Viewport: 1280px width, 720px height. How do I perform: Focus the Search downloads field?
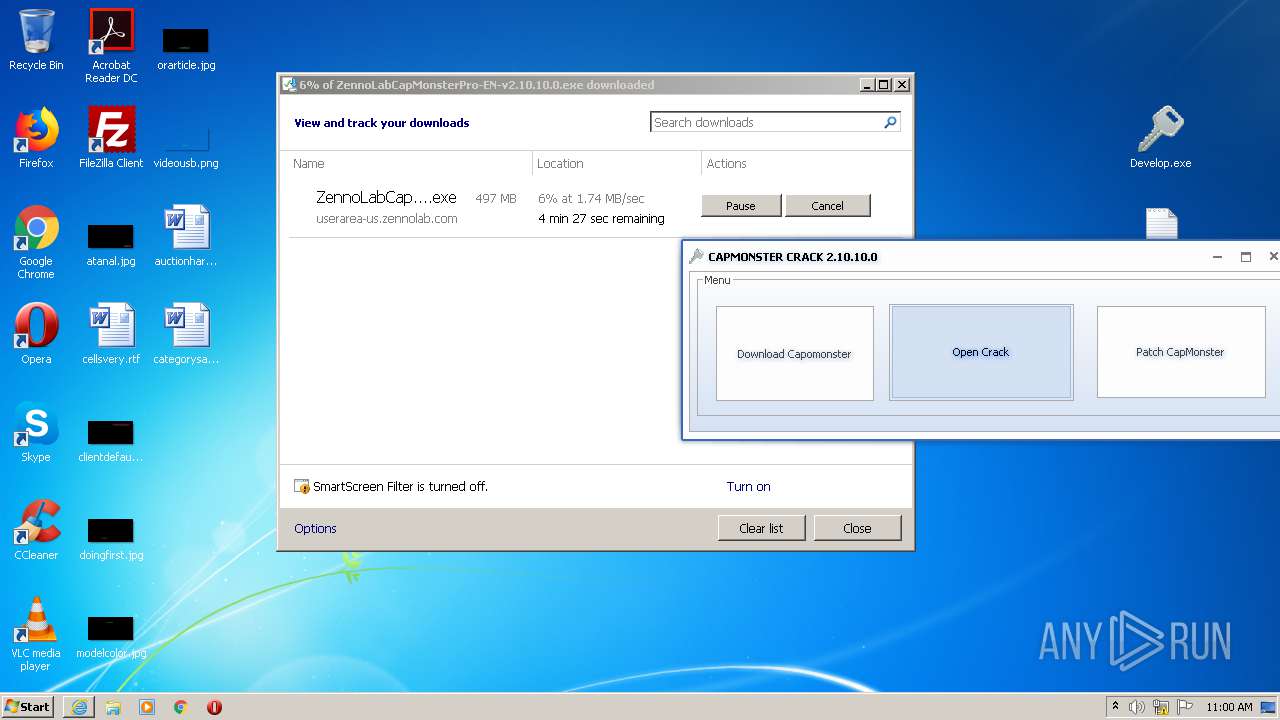tap(768, 122)
